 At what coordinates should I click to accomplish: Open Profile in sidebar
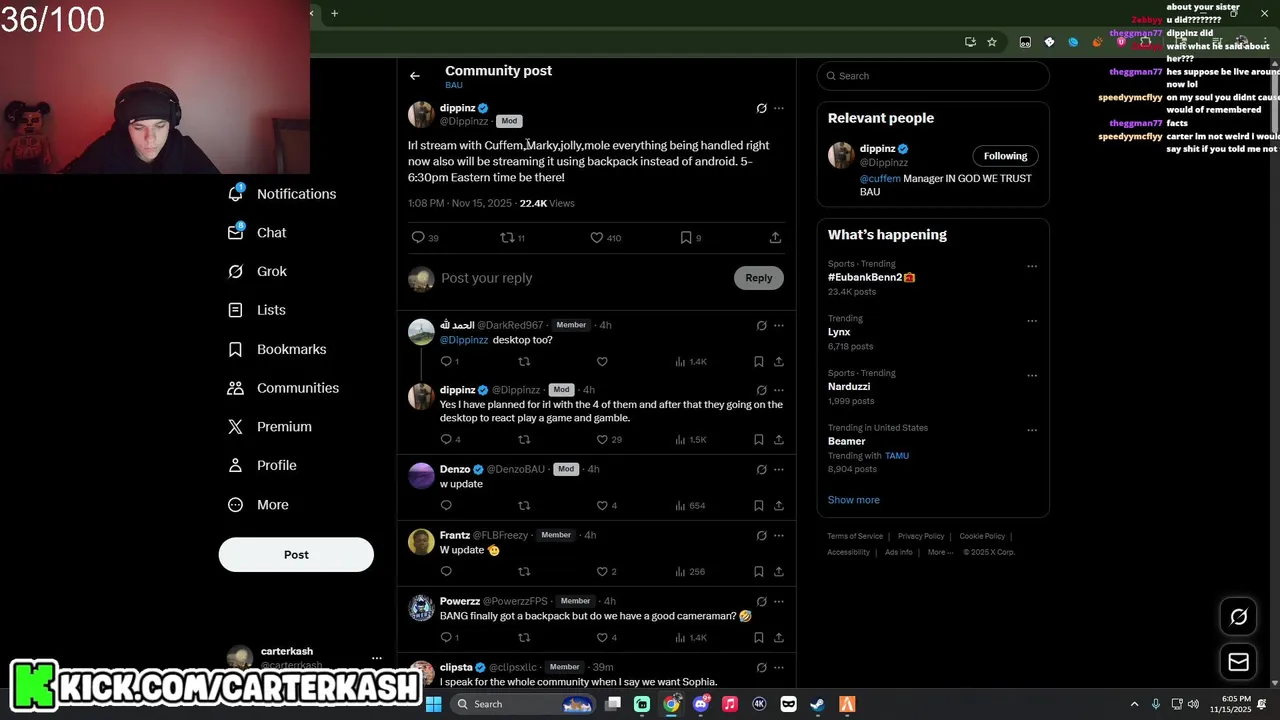(x=262, y=466)
